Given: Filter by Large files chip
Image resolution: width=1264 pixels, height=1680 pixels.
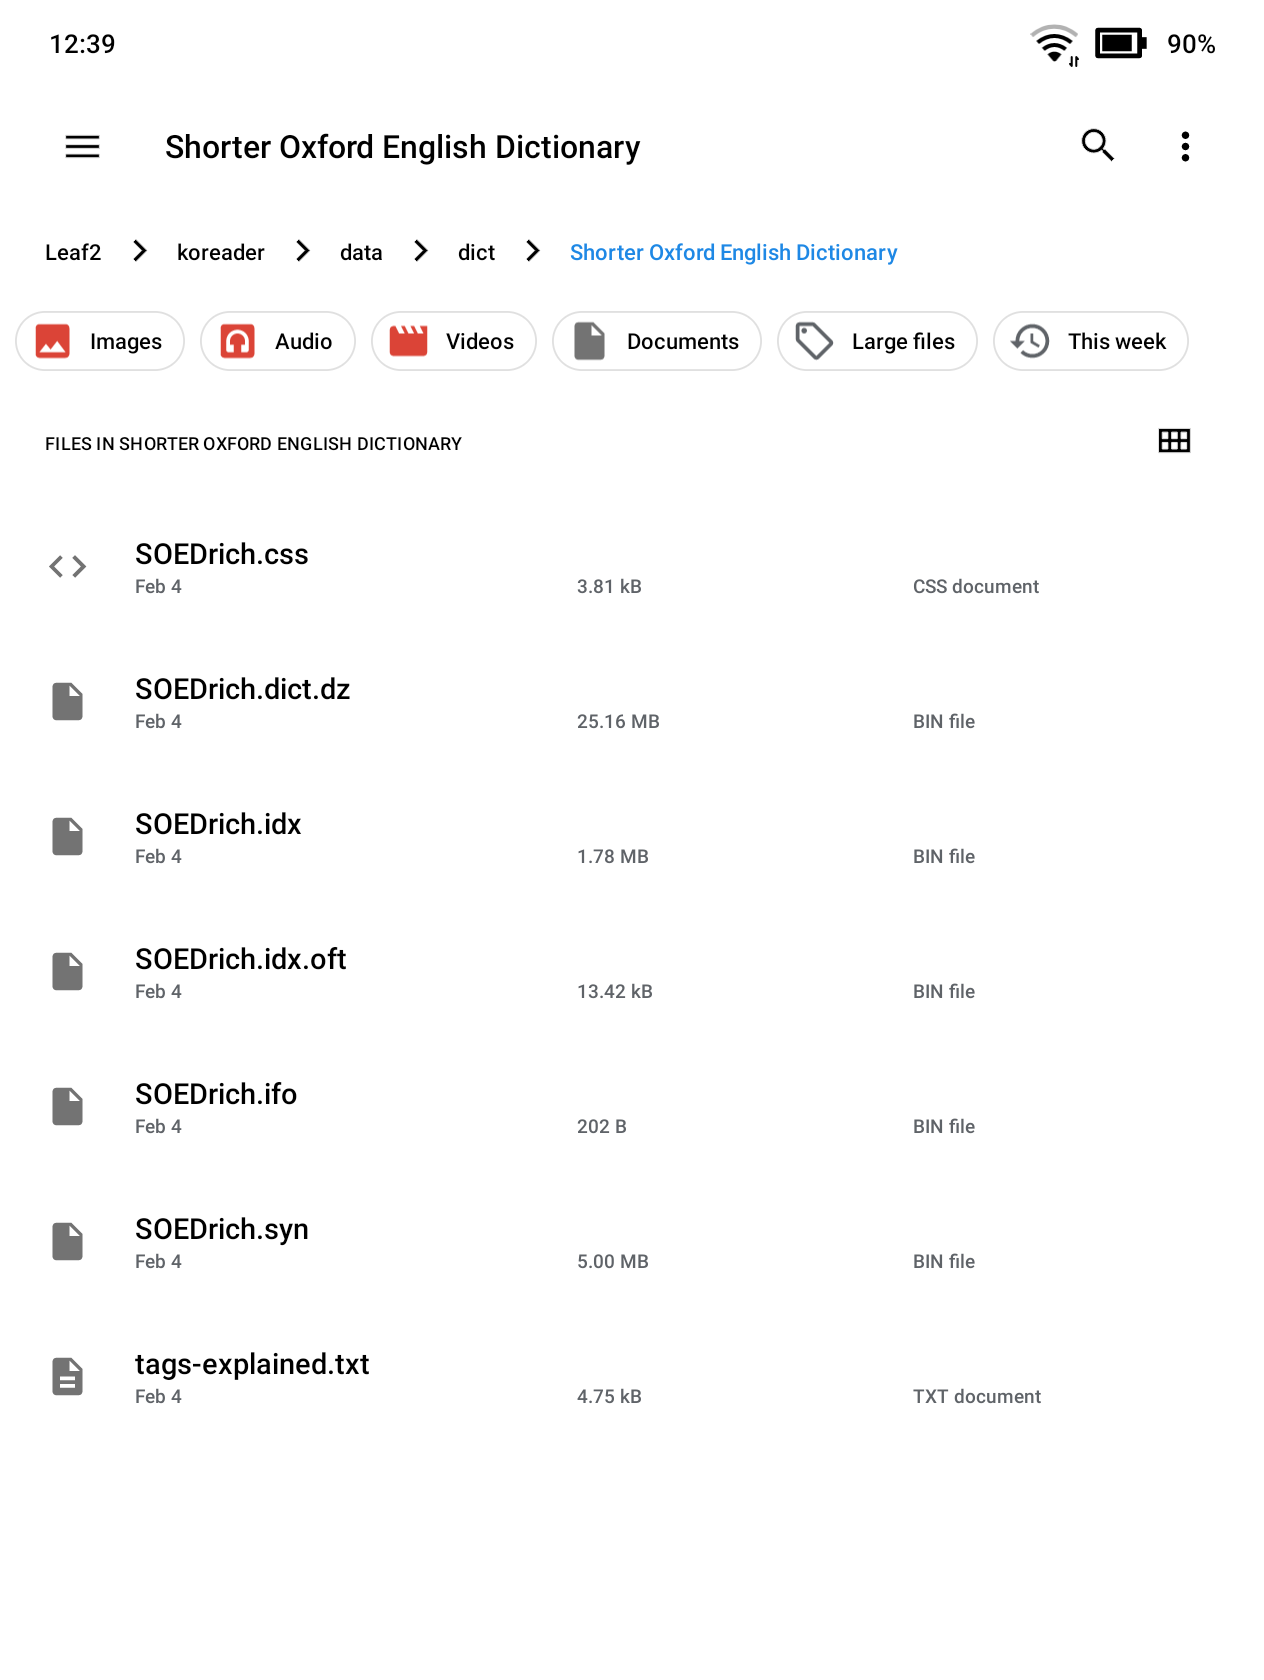Looking at the screenshot, I should [877, 341].
